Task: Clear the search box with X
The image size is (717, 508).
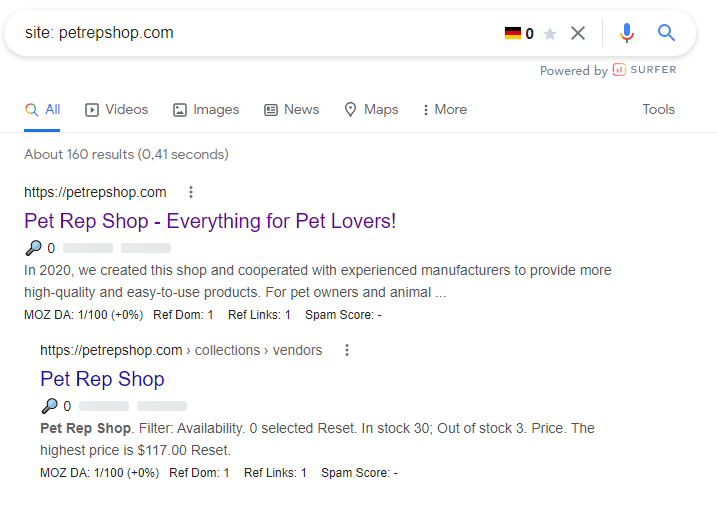Action: pos(578,33)
